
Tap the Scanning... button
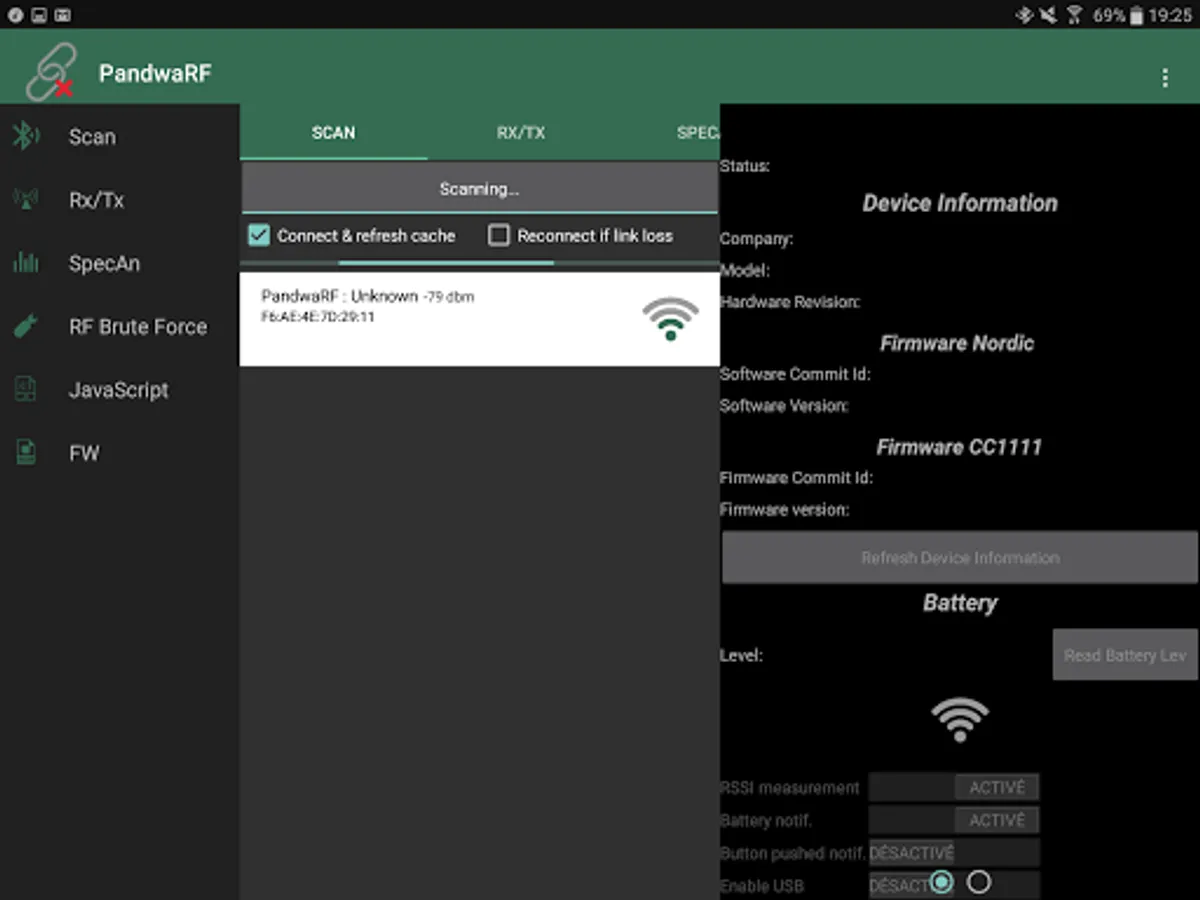pyautogui.click(x=479, y=188)
